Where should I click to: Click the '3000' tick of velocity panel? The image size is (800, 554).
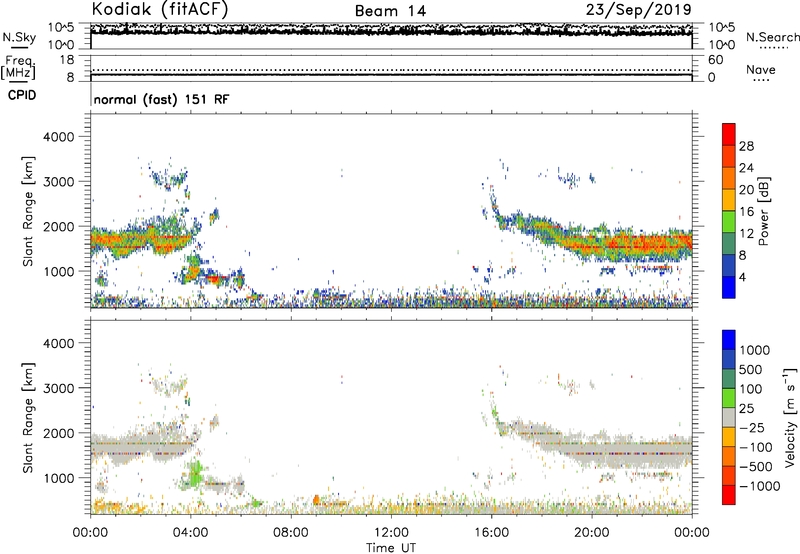59,388
